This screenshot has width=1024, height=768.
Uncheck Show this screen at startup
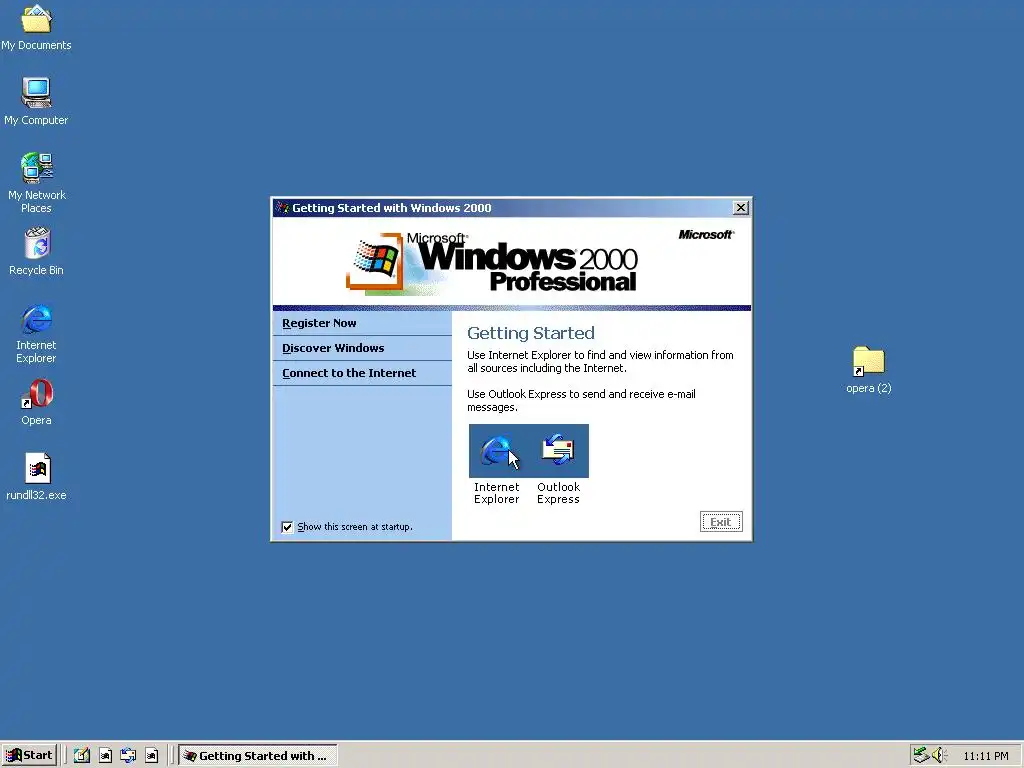(x=287, y=527)
